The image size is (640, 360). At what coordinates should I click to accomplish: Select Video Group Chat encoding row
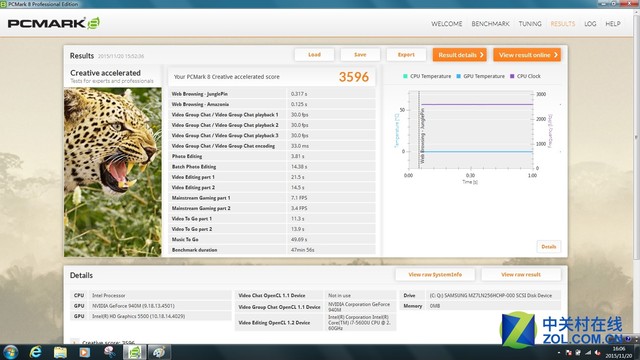(272, 146)
